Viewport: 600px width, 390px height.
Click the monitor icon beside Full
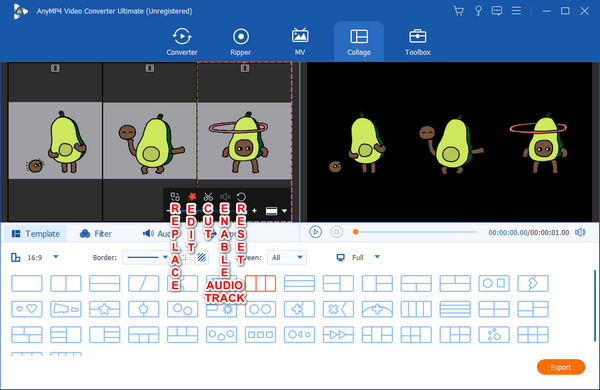pos(340,257)
